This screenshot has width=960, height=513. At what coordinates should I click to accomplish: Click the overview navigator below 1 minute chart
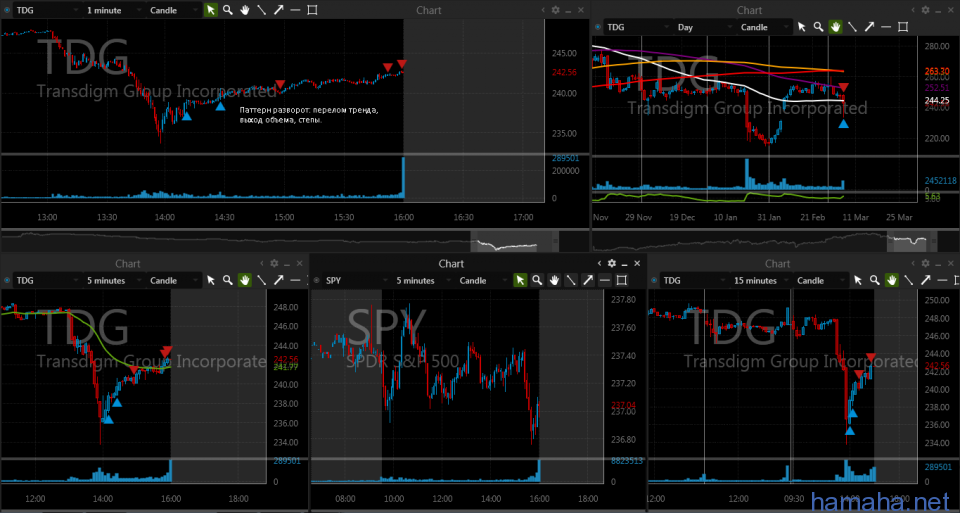point(280,241)
